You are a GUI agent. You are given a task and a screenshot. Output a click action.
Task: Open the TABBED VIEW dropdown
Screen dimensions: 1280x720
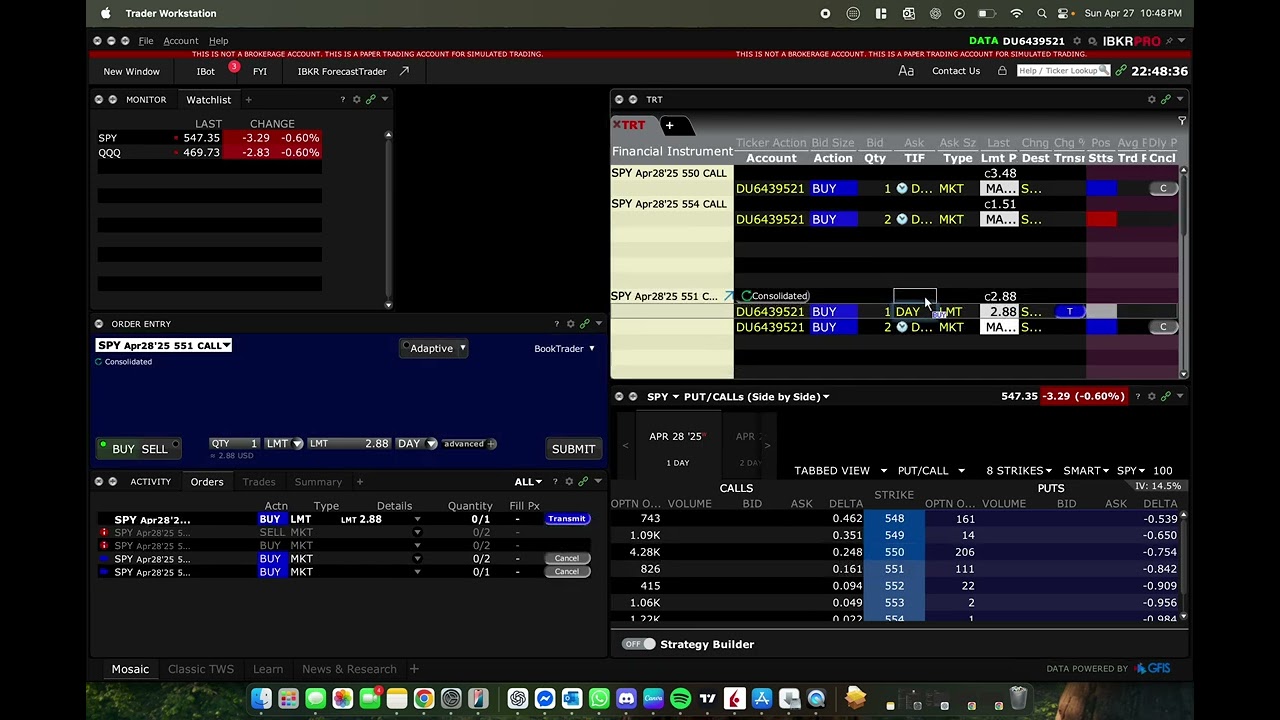840,470
